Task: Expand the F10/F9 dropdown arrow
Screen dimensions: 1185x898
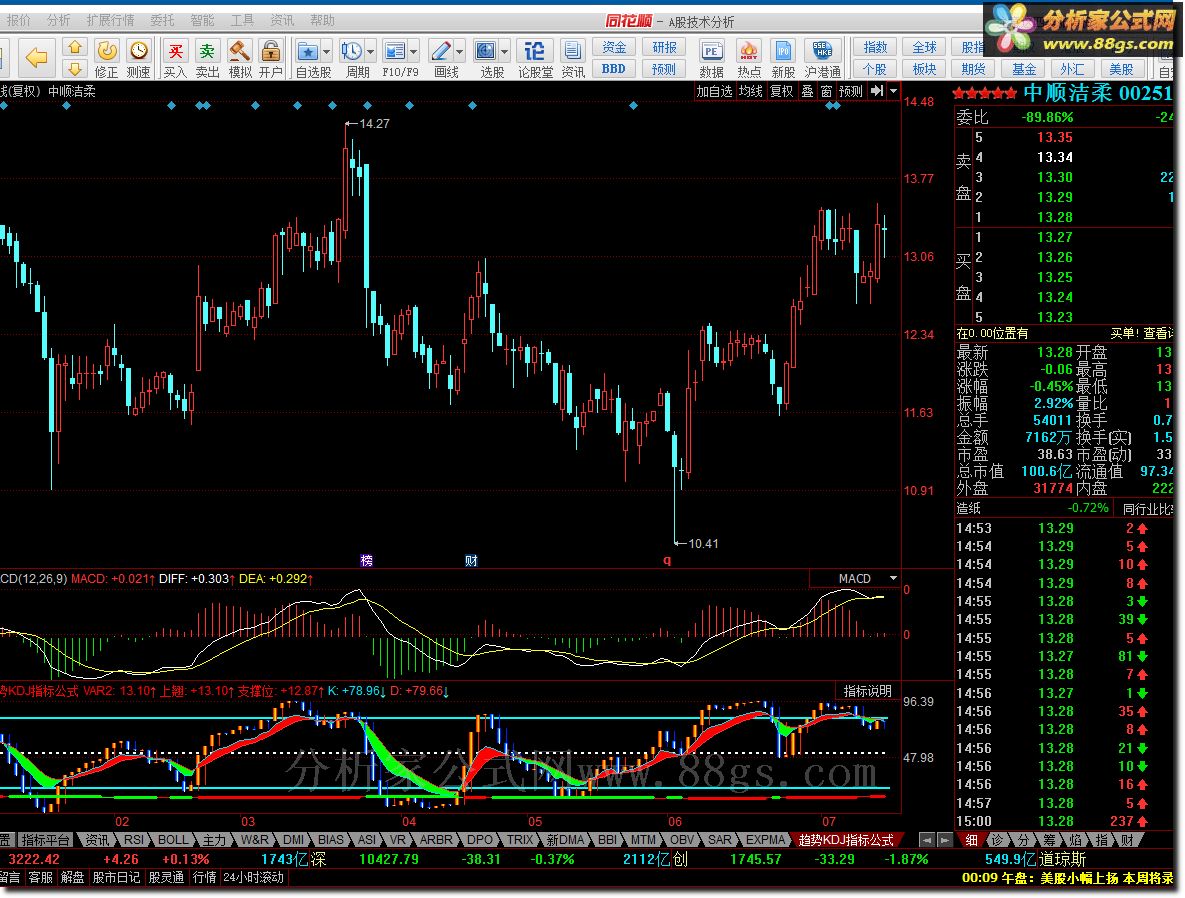Action: click(x=413, y=51)
